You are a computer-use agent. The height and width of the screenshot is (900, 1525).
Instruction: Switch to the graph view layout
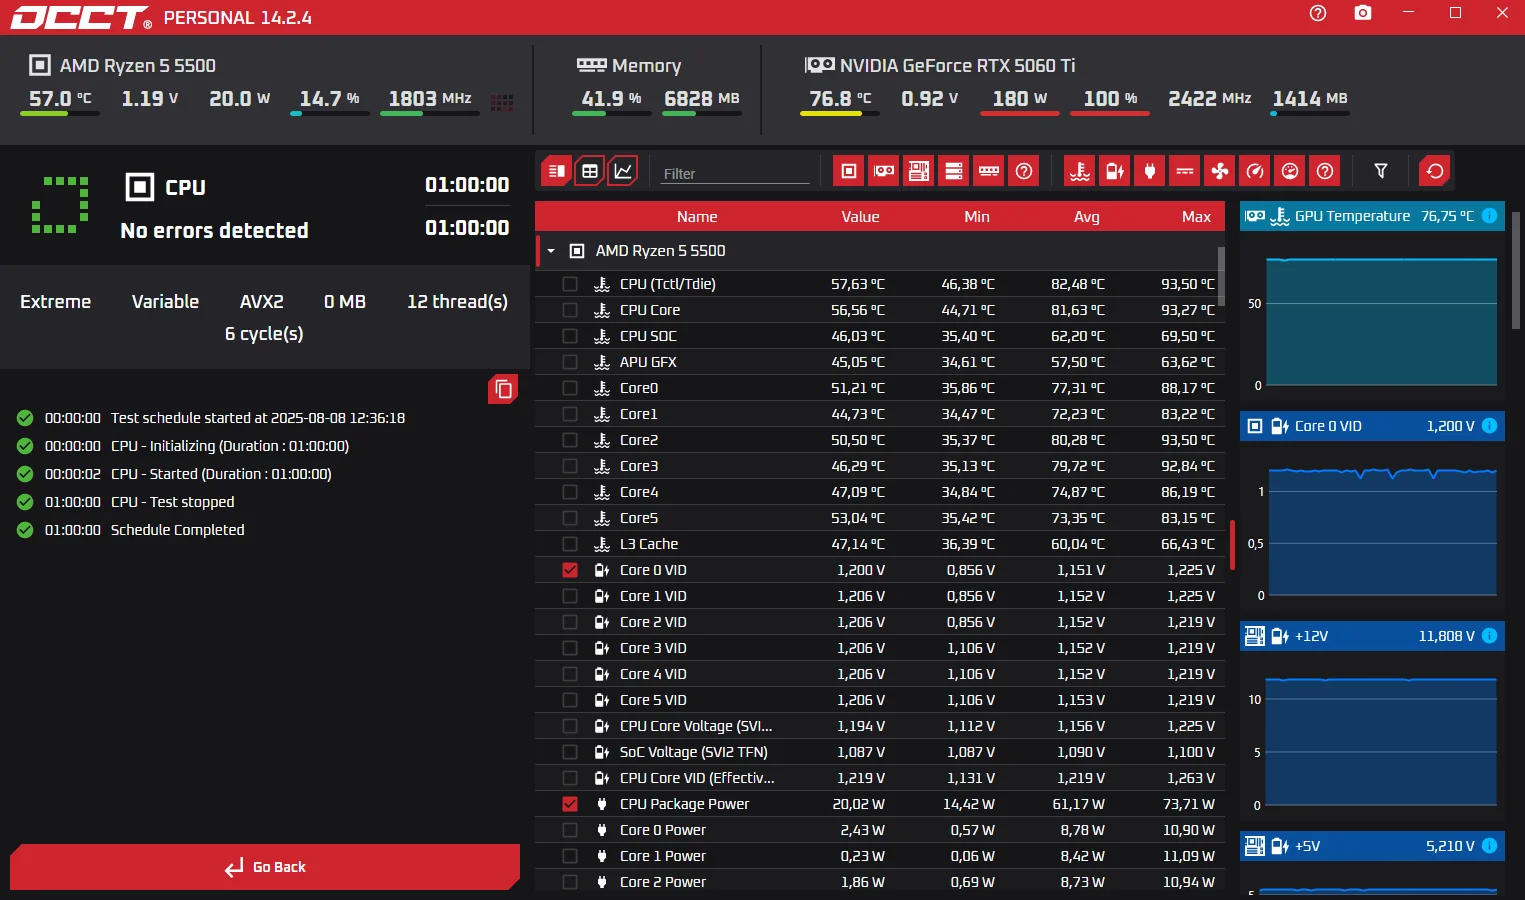click(623, 171)
